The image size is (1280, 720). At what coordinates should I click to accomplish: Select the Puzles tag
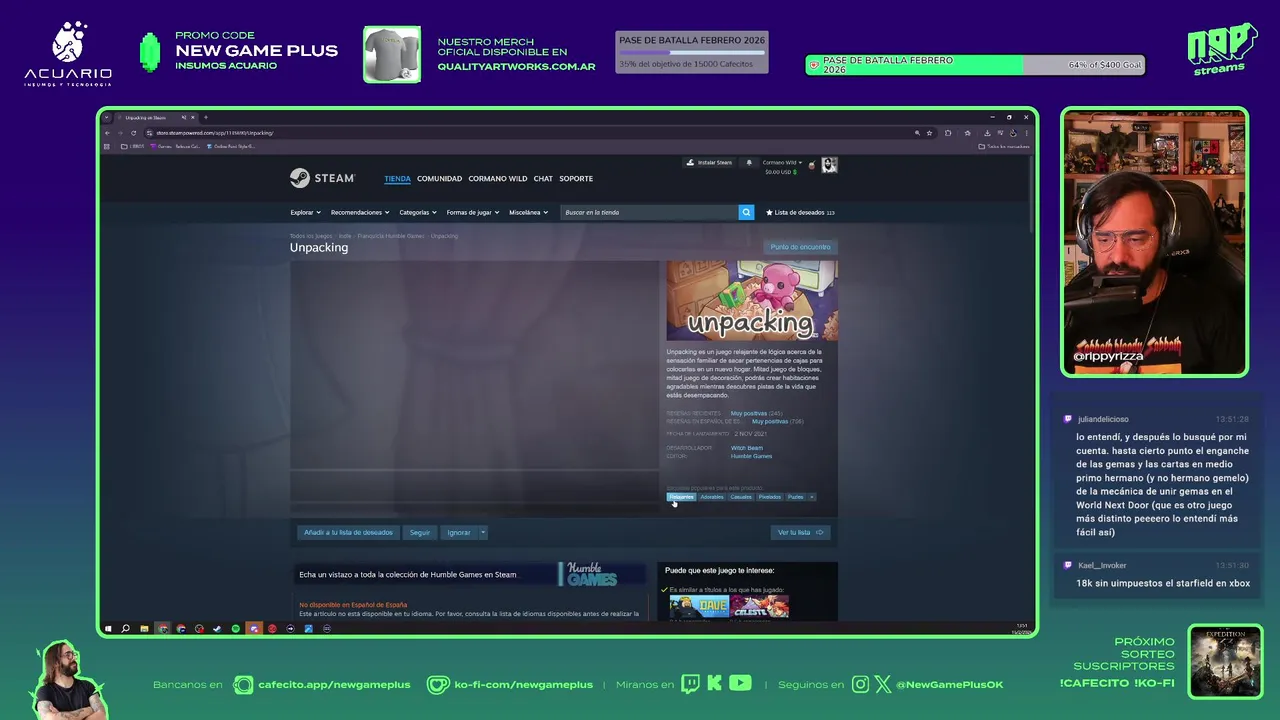pyautogui.click(x=795, y=497)
